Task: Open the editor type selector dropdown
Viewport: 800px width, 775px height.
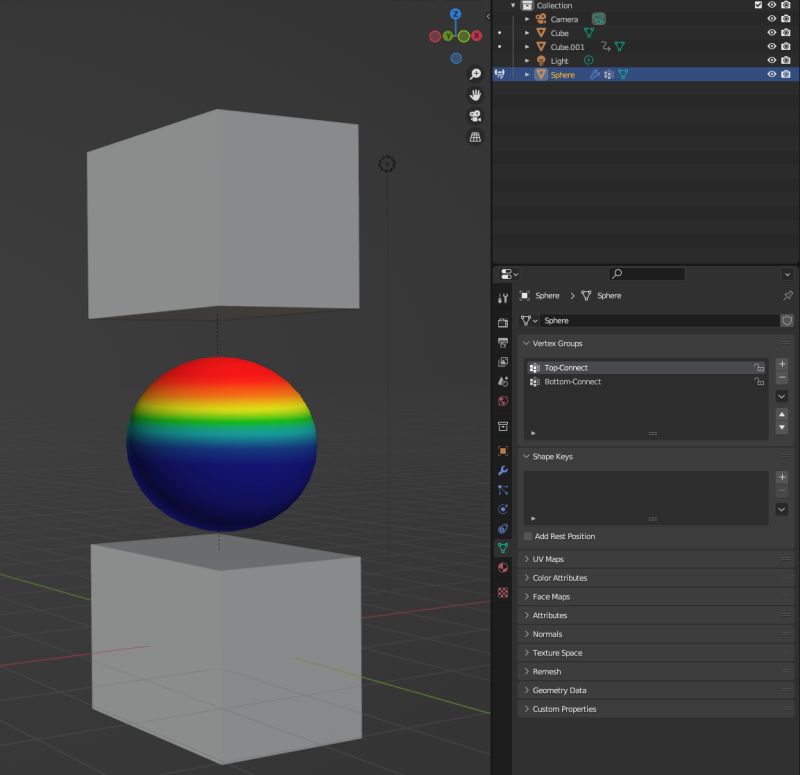Action: coord(503,273)
